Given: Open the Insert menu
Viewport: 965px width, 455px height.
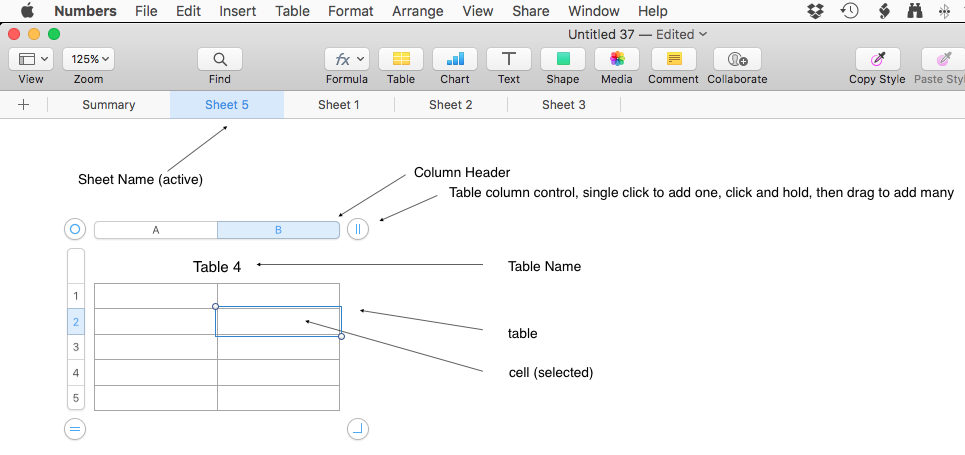Looking at the screenshot, I should pyautogui.click(x=238, y=11).
